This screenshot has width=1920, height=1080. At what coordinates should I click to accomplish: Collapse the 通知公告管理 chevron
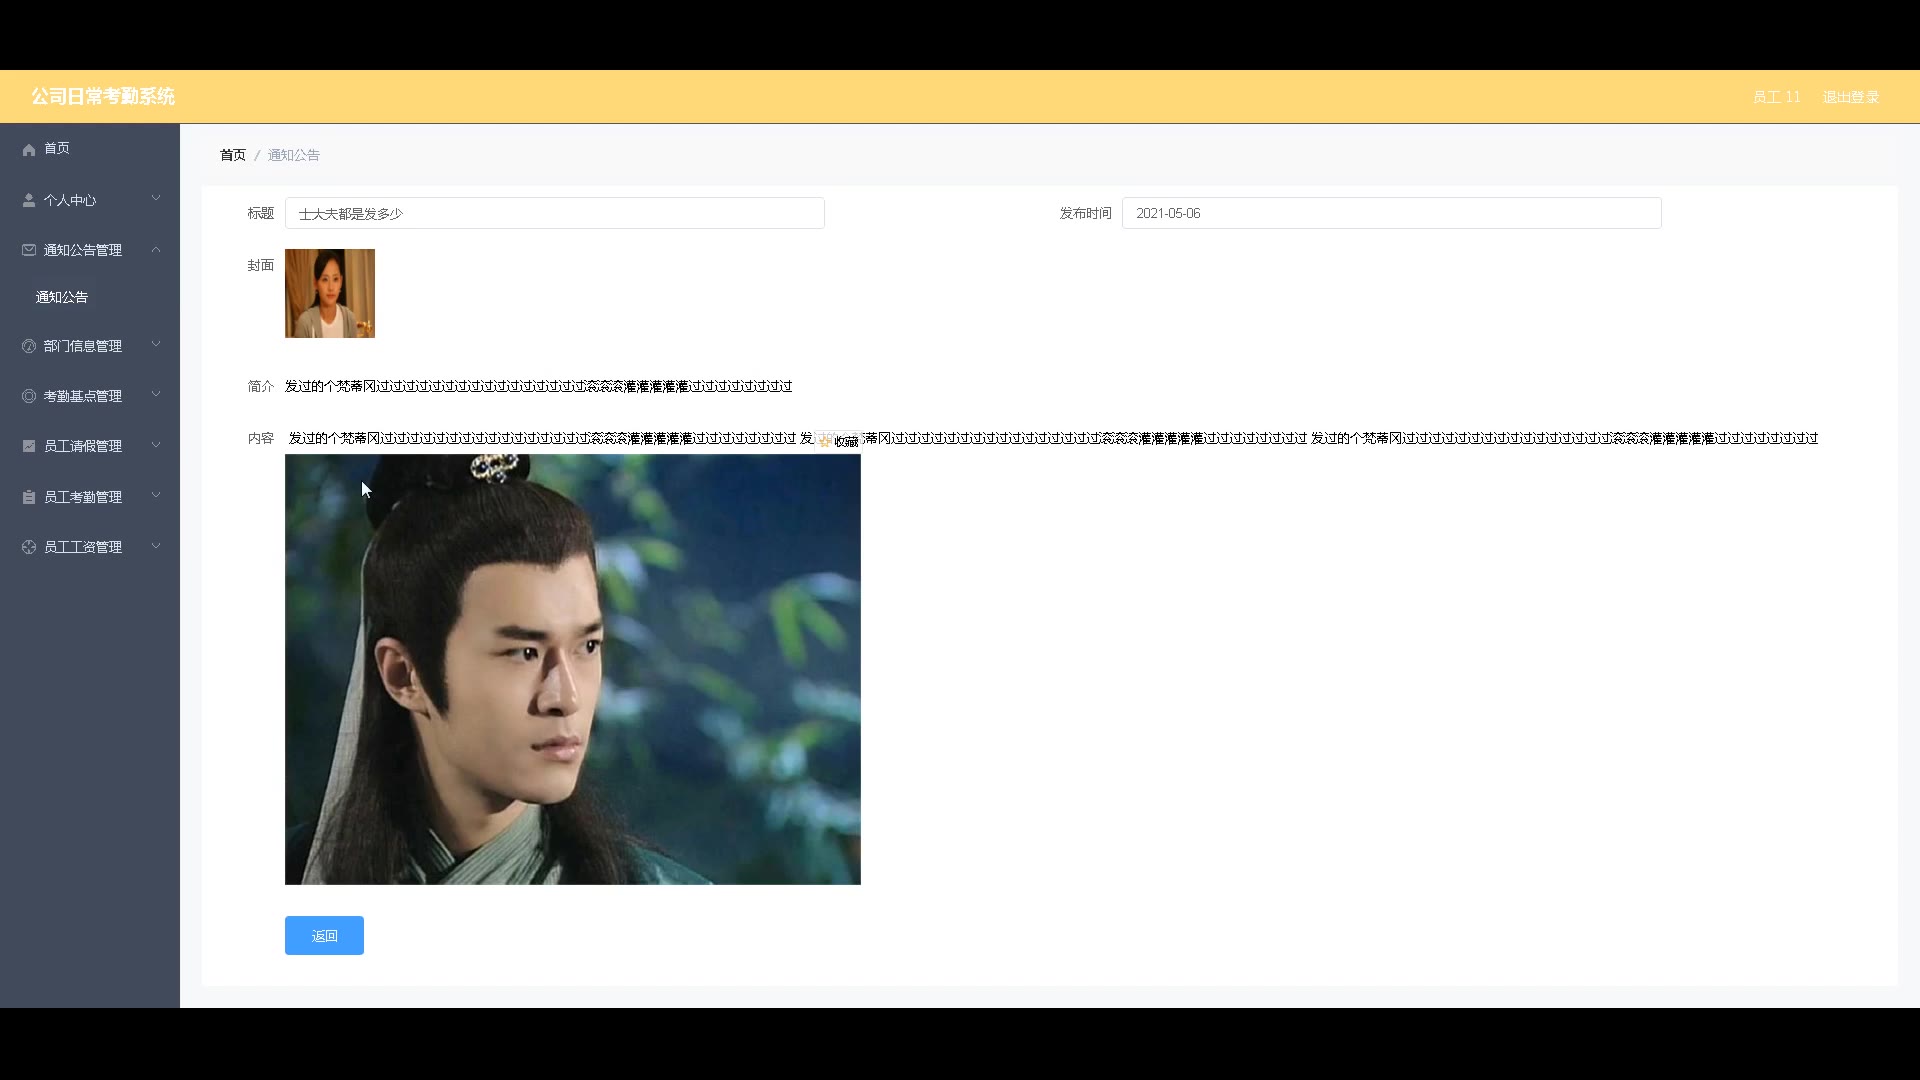[156, 249]
